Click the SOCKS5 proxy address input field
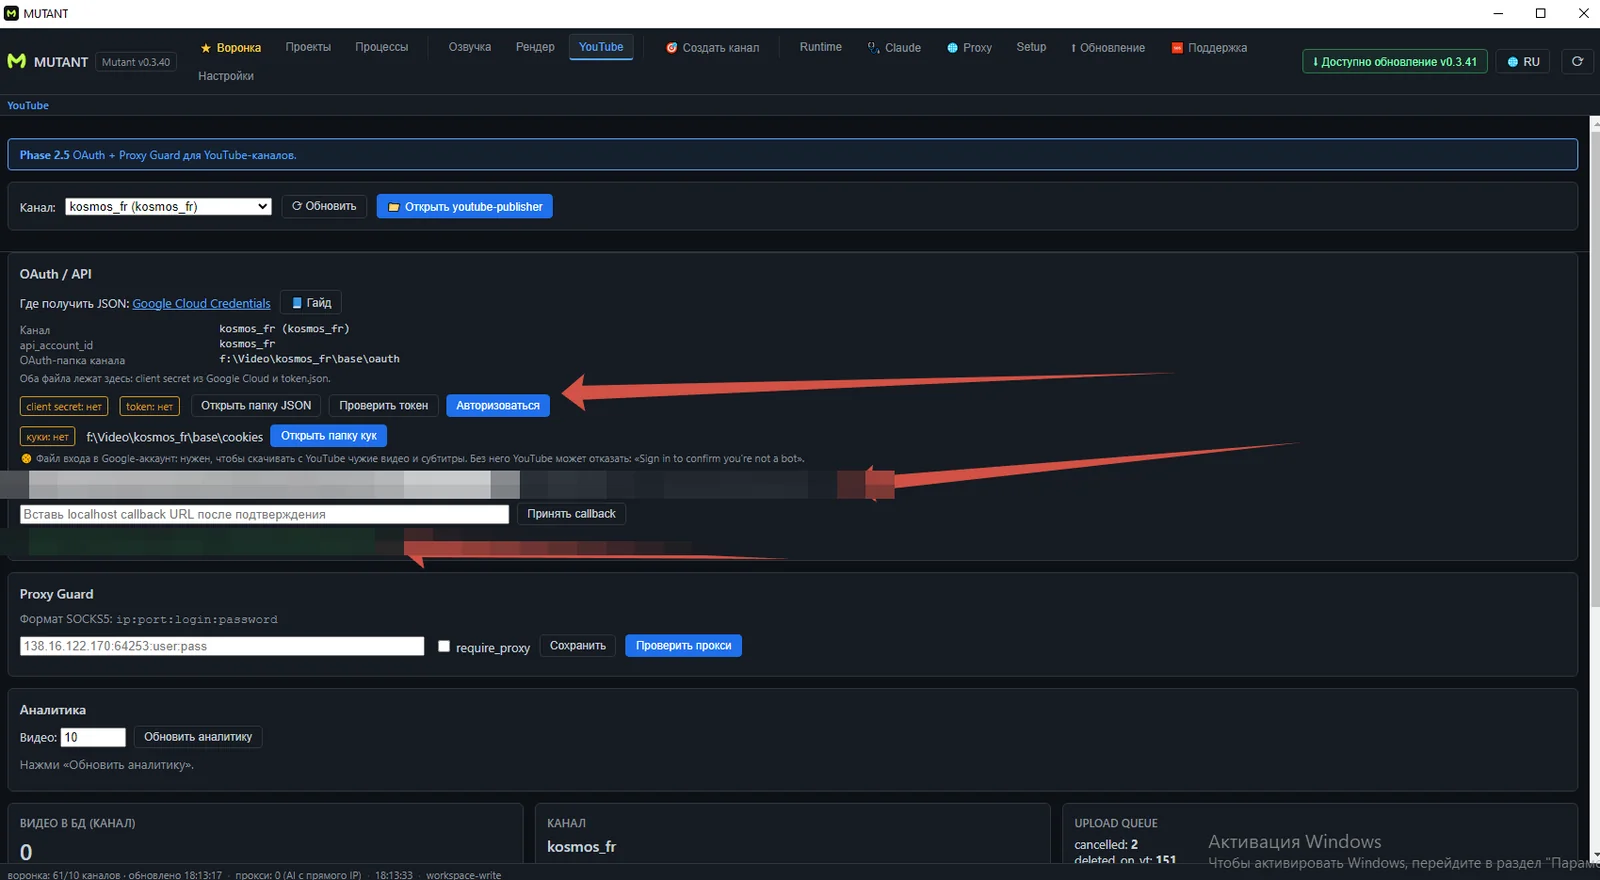Image resolution: width=1600 pixels, height=880 pixels. (222, 646)
